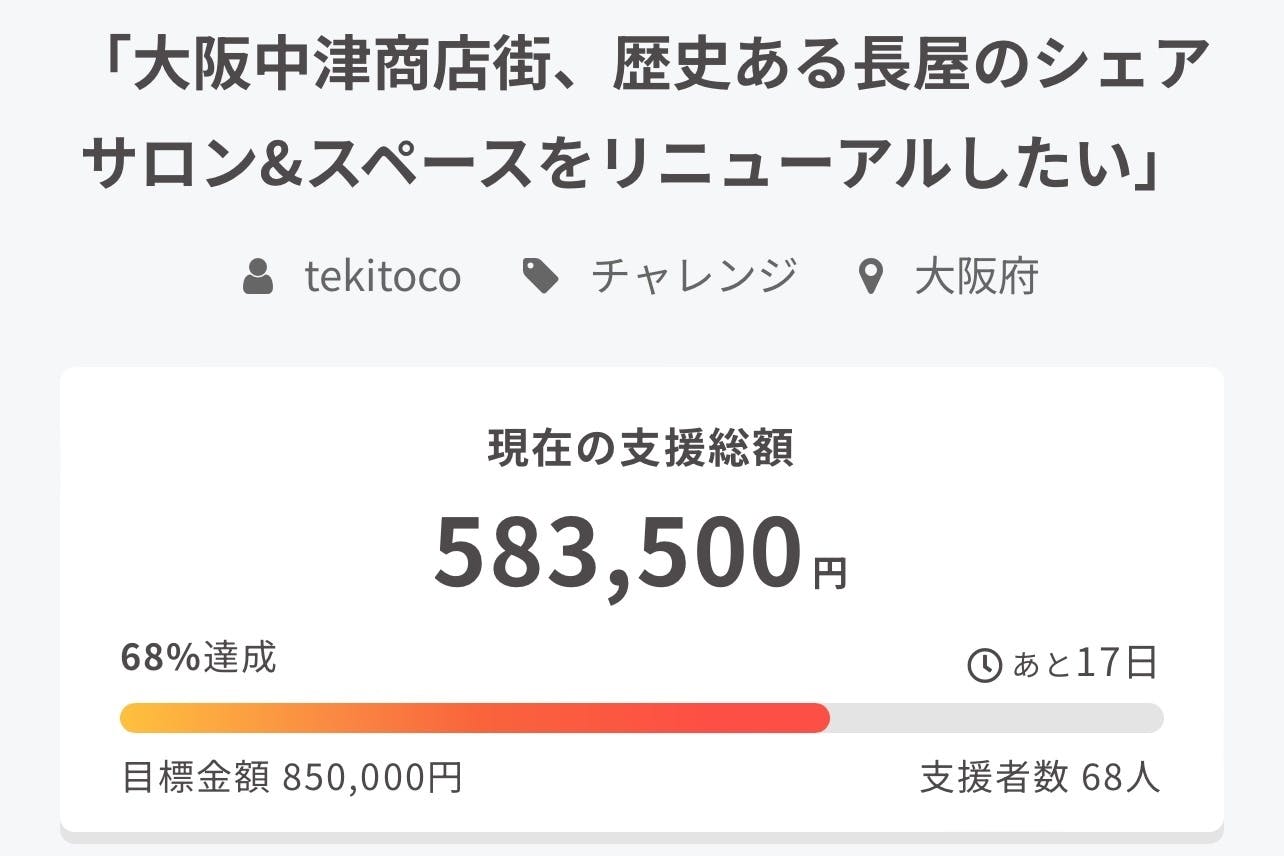Click the unfilled gray end of progress bar
Screen dimensions: 1284x856
(1000, 718)
